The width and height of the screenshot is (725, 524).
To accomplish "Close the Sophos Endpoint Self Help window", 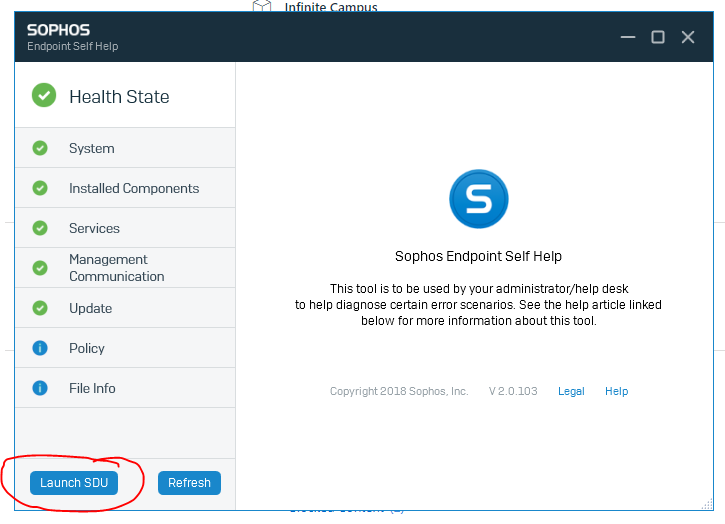I will click(x=688, y=37).
